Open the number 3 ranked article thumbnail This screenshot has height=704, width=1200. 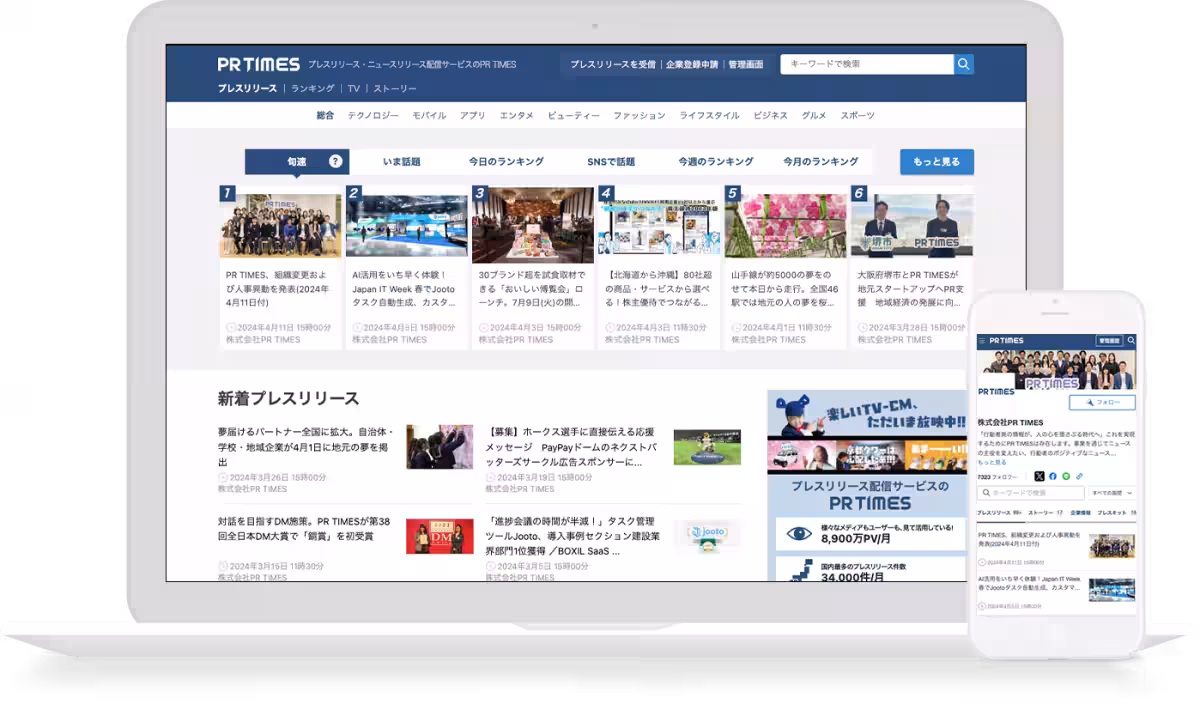pyautogui.click(x=533, y=225)
